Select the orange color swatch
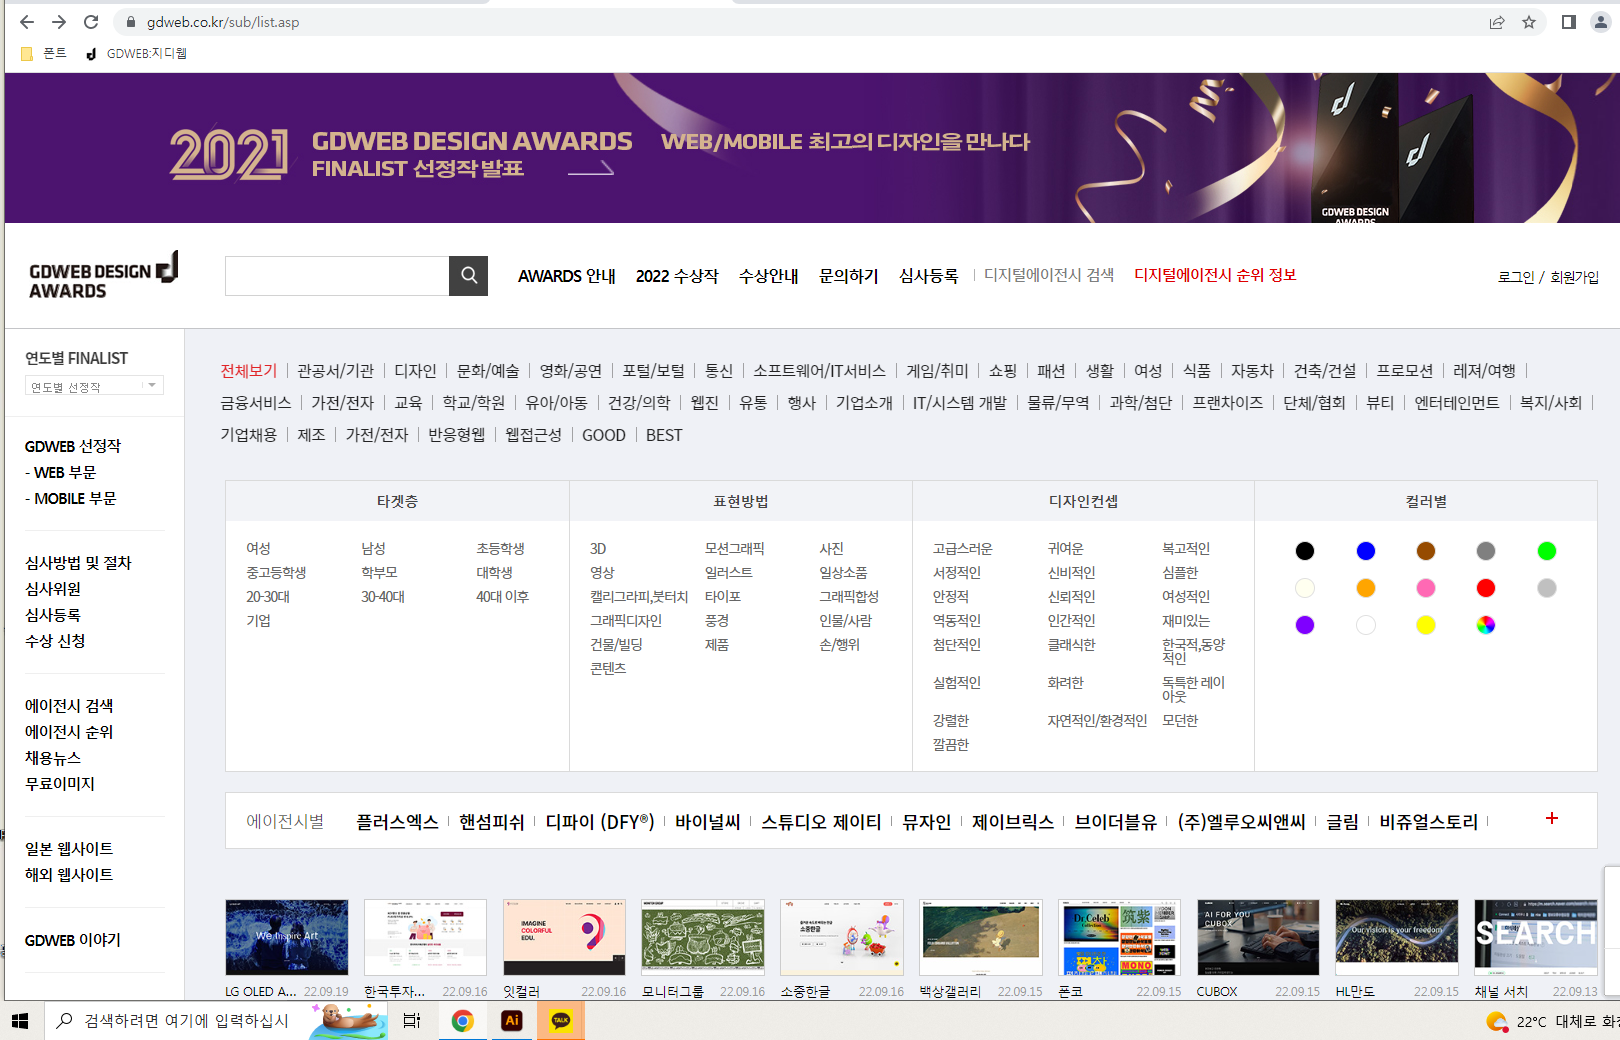Image resolution: width=1620 pixels, height=1040 pixels. click(1366, 588)
